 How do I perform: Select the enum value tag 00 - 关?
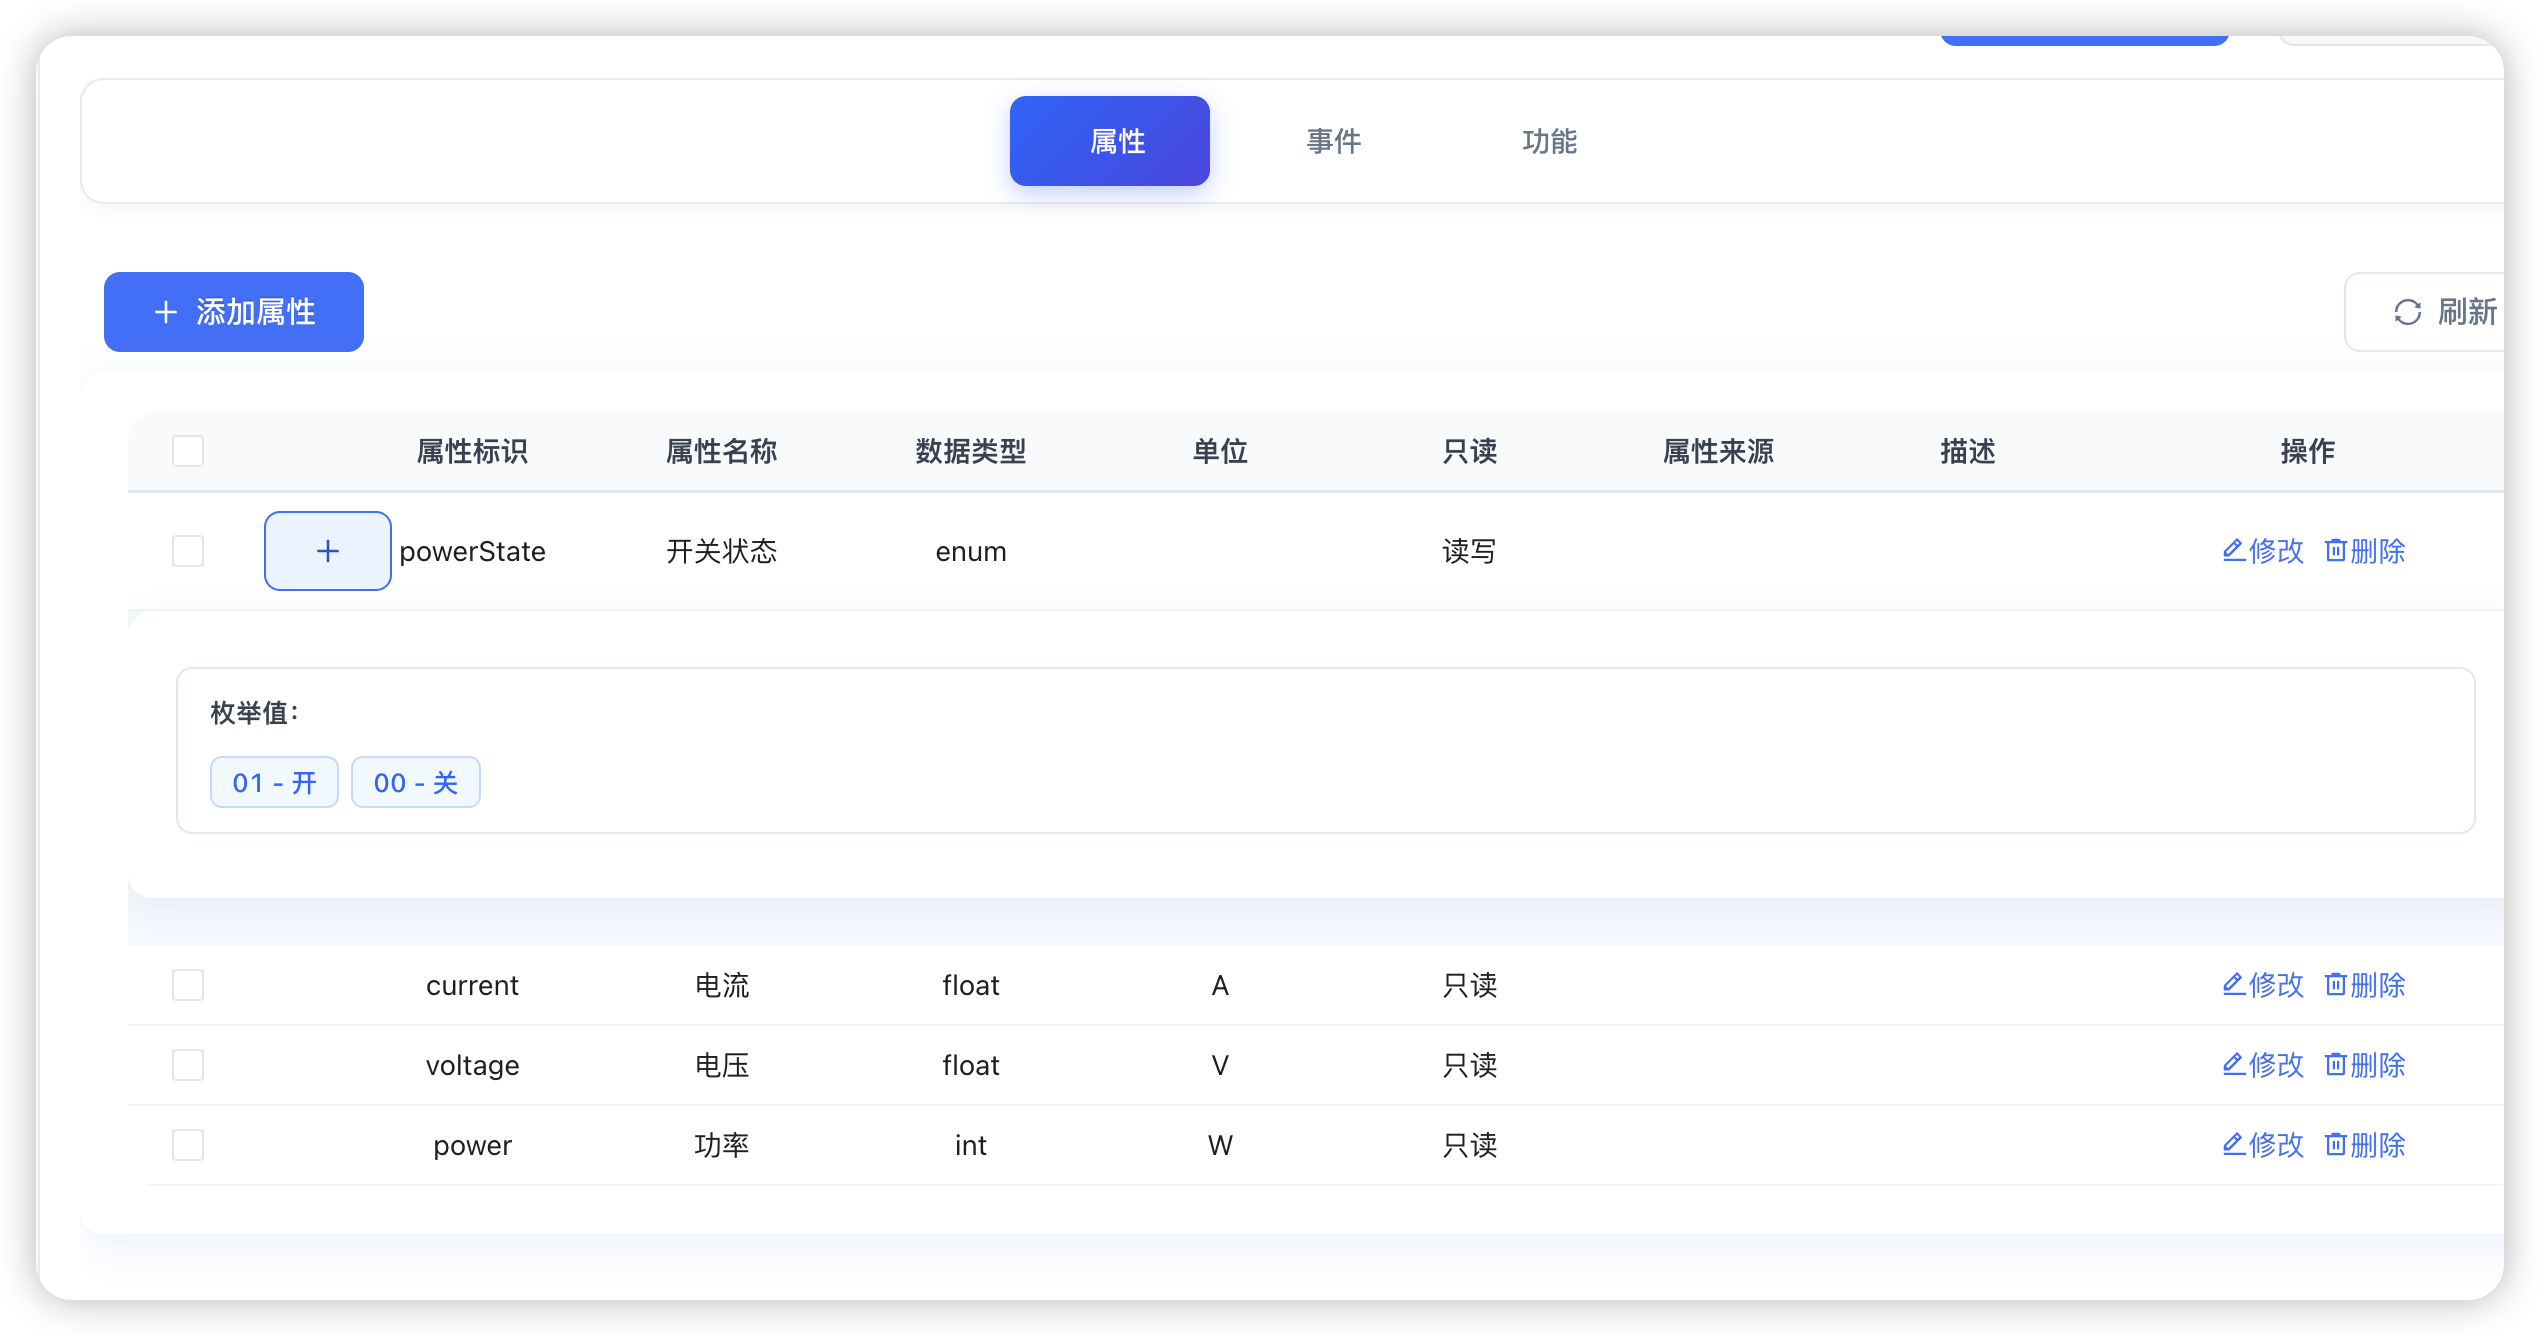416,782
